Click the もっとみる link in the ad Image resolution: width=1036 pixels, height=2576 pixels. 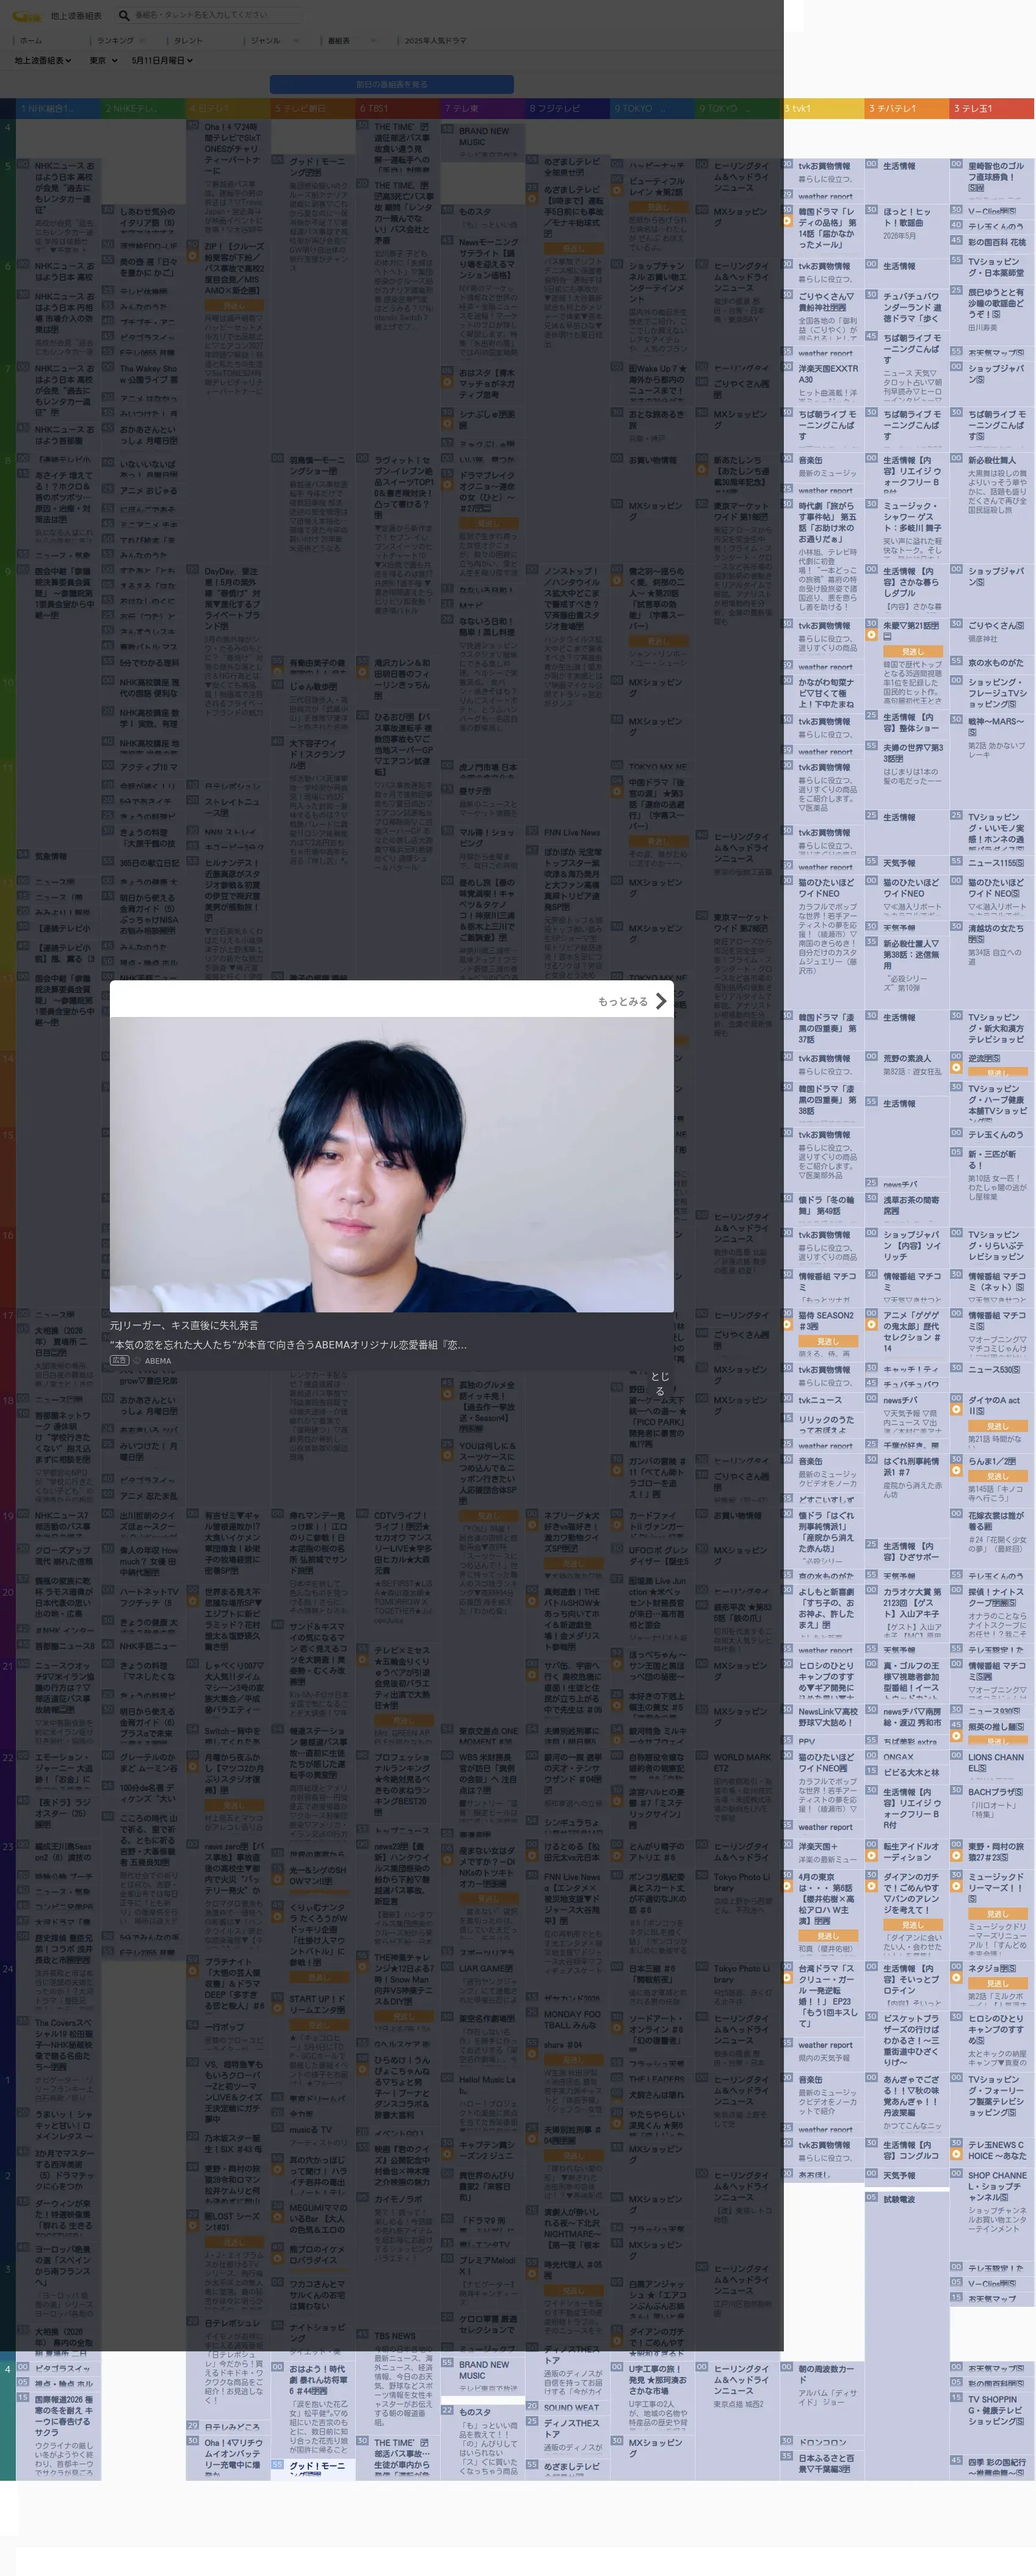623,1001
